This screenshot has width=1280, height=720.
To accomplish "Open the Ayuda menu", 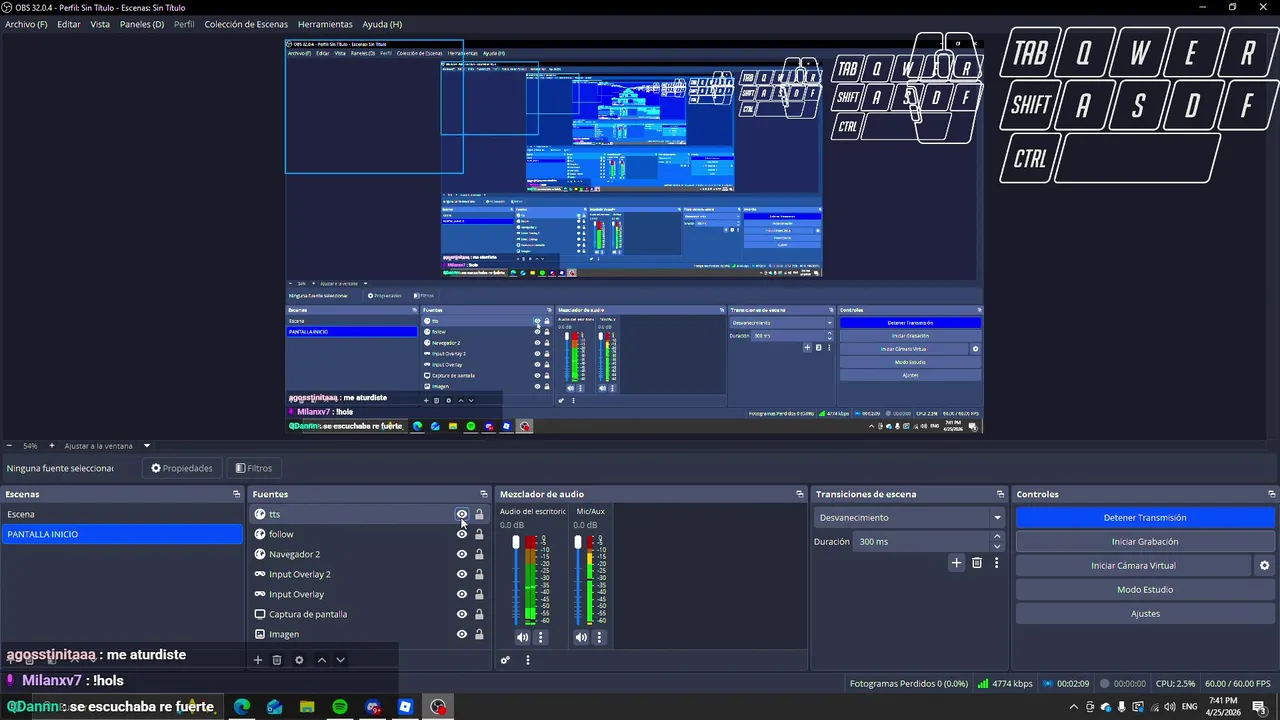I will point(382,24).
